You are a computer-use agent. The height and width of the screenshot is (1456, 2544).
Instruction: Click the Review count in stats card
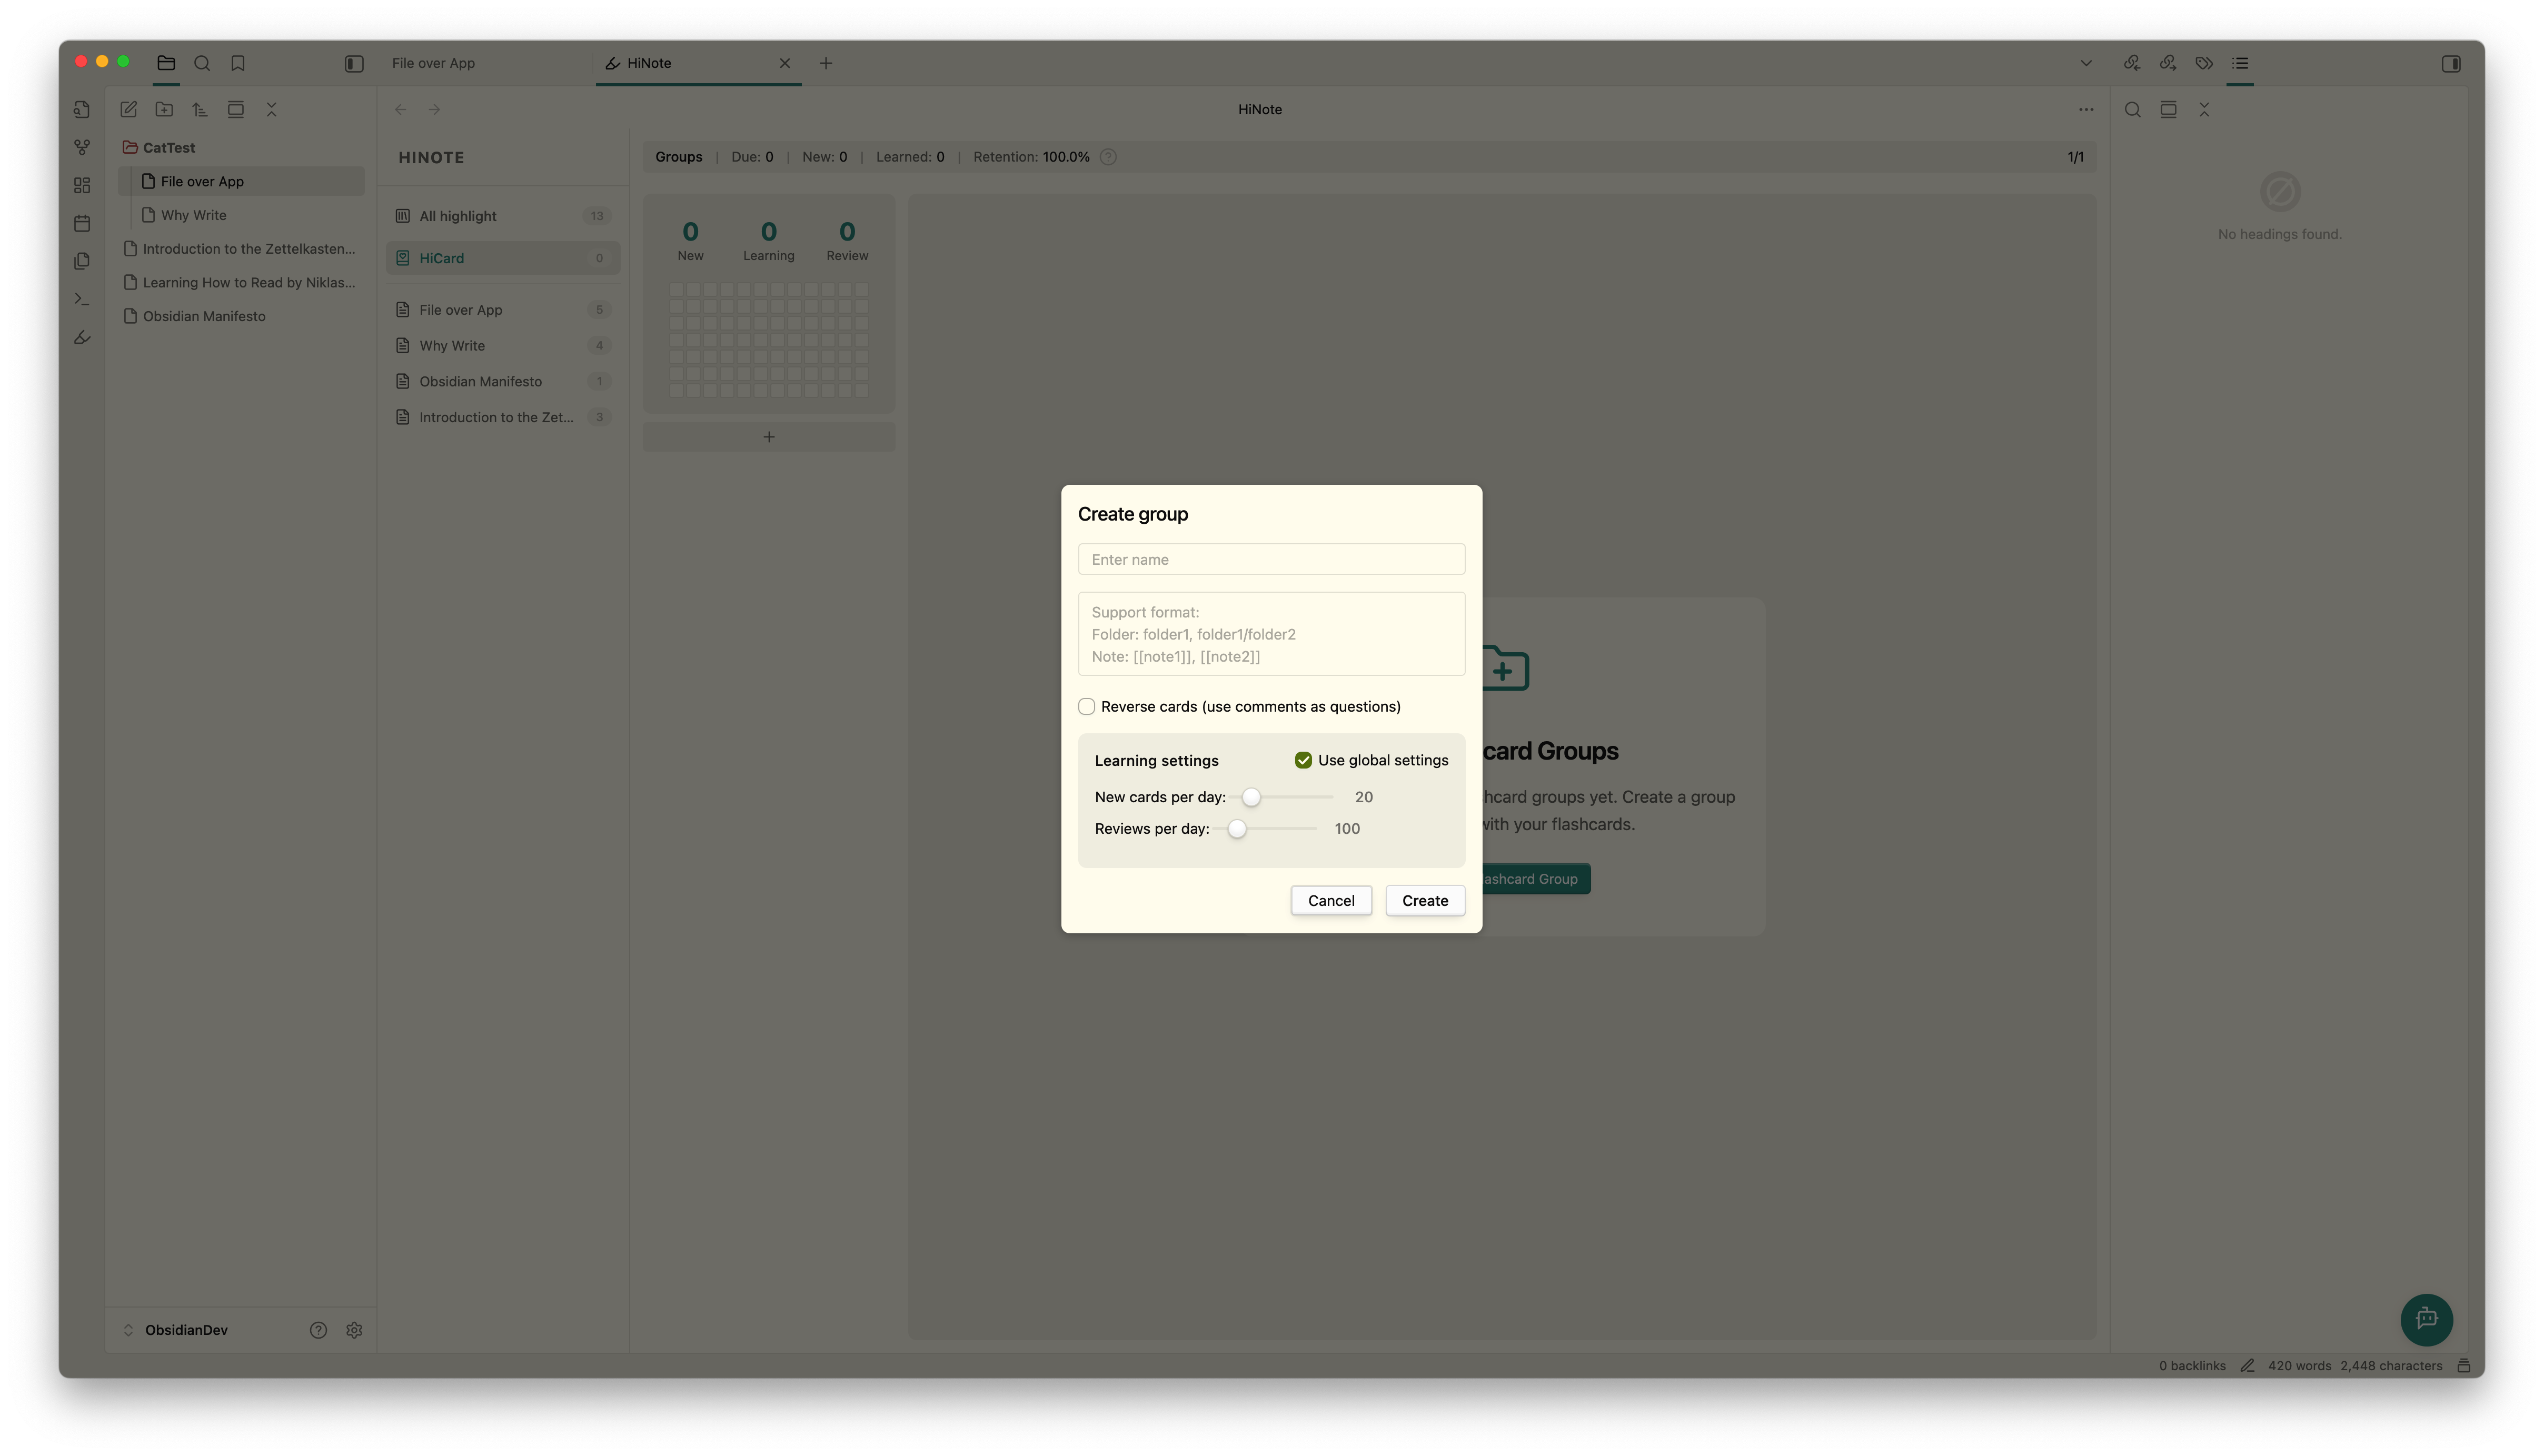(x=847, y=241)
